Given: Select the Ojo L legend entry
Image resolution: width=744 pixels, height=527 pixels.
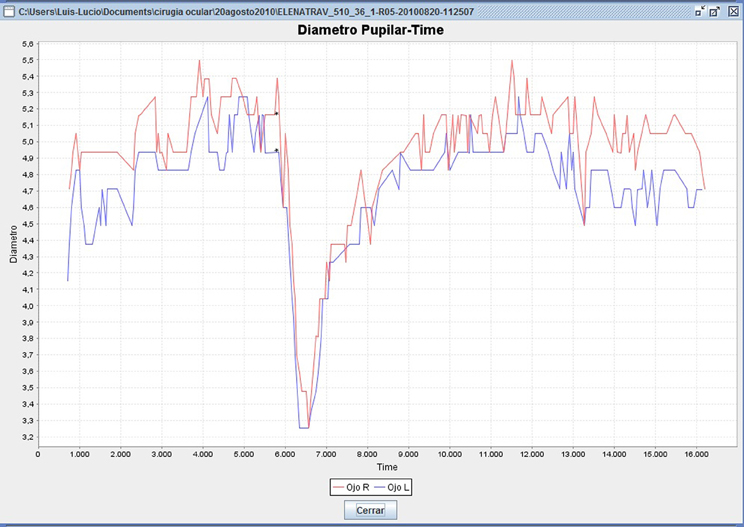Looking at the screenshot, I should [x=392, y=487].
